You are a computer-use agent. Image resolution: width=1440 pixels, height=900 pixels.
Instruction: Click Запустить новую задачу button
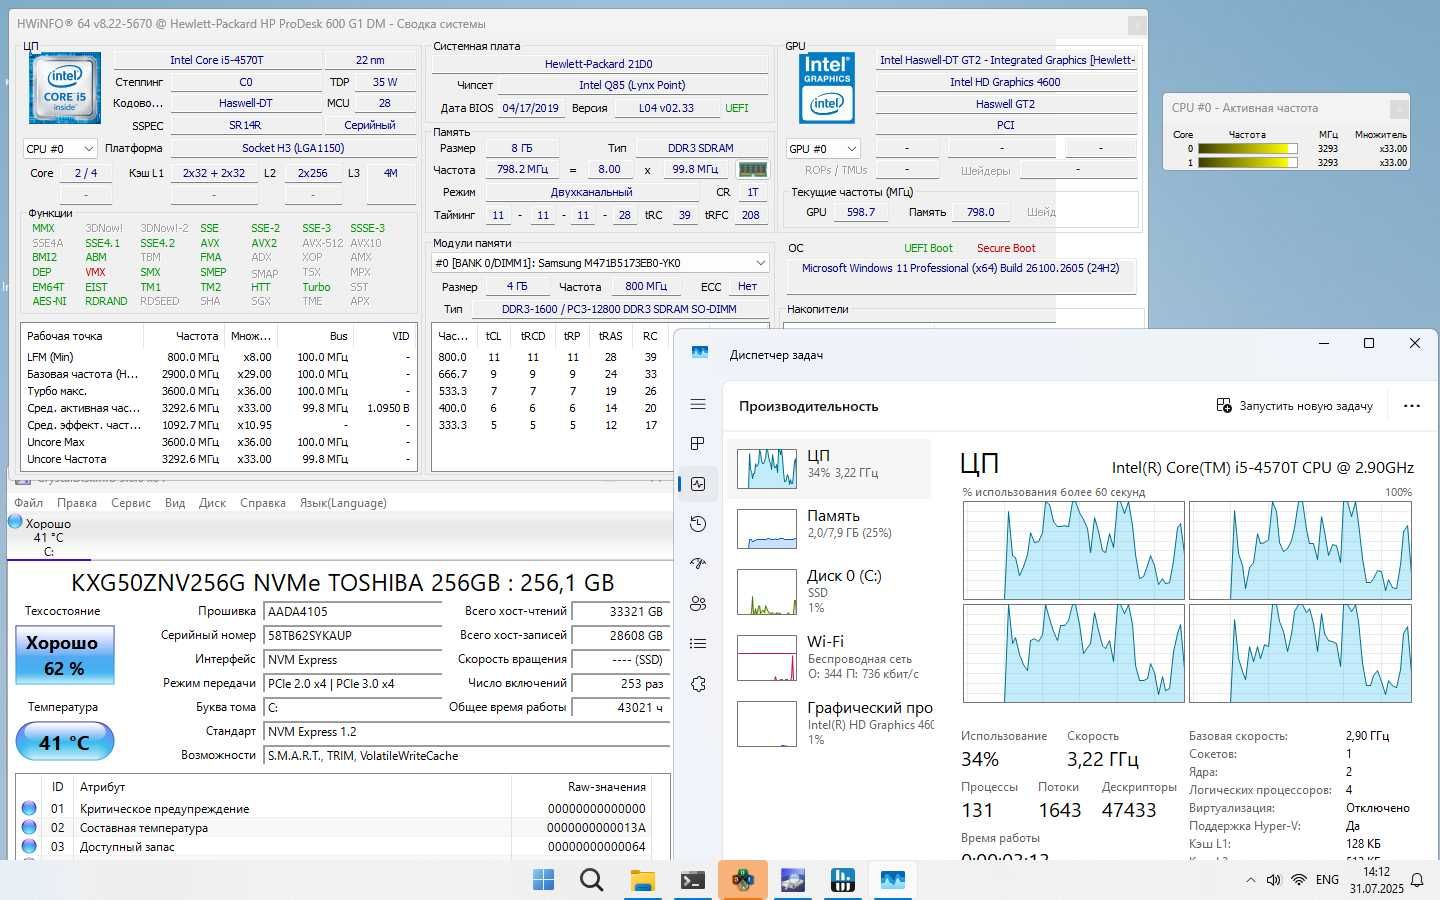[1295, 406]
